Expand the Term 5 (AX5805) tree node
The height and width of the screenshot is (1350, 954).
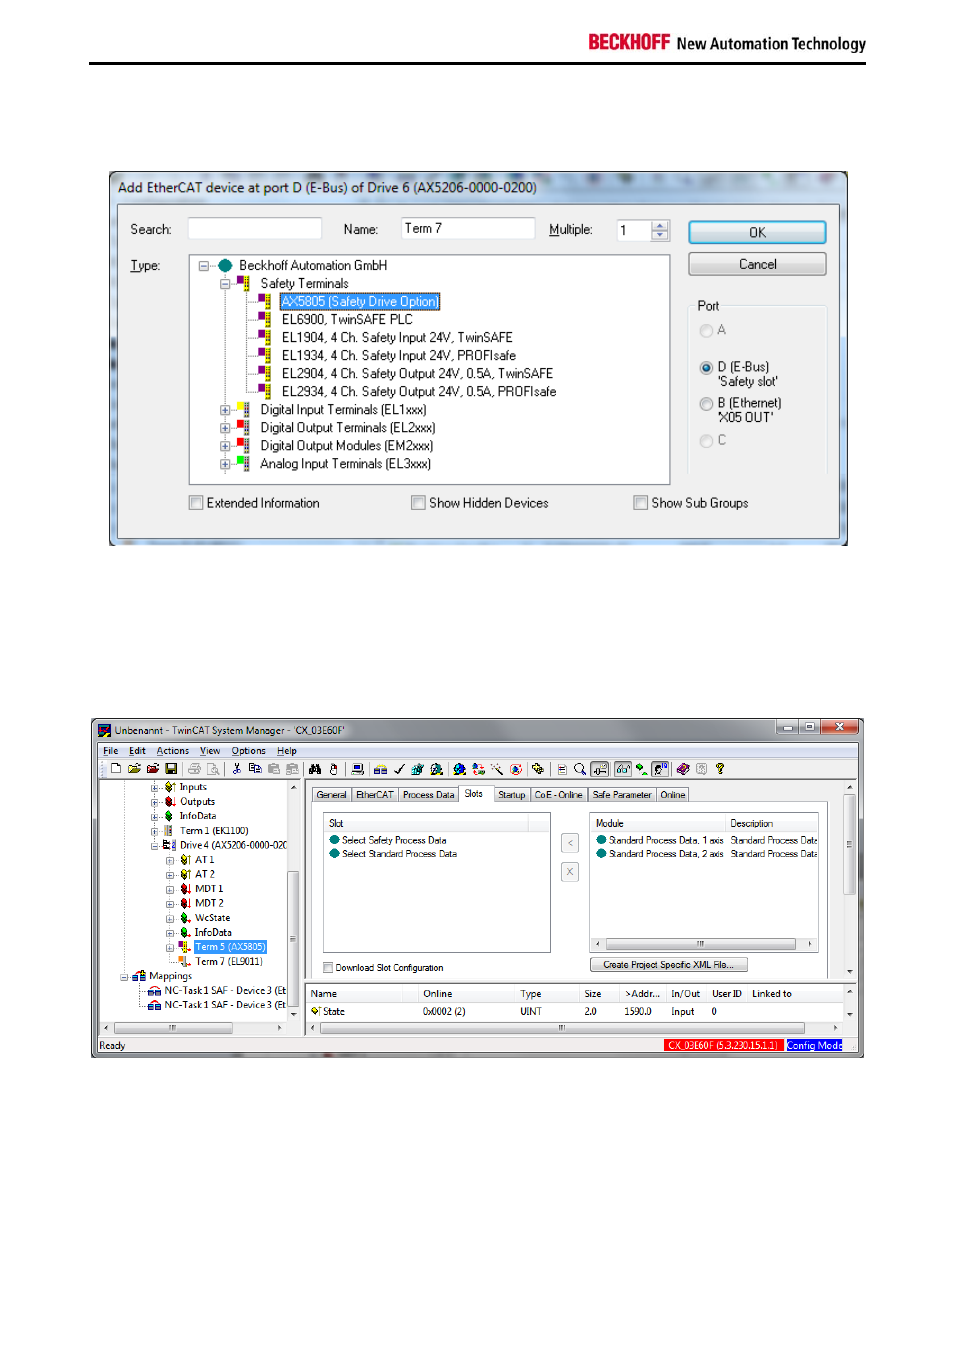coord(170,947)
